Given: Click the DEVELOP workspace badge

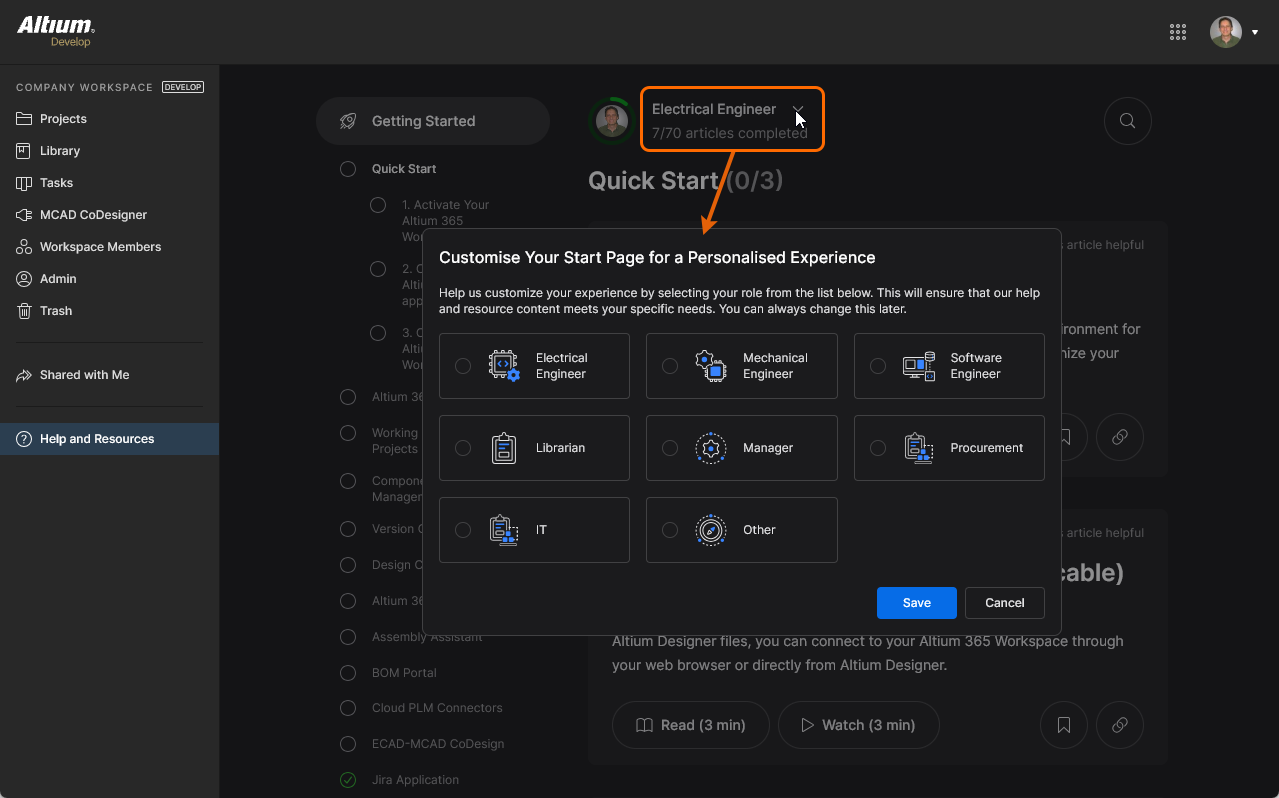Looking at the screenshot, I should pyautogui.click(x=183, y=87).
